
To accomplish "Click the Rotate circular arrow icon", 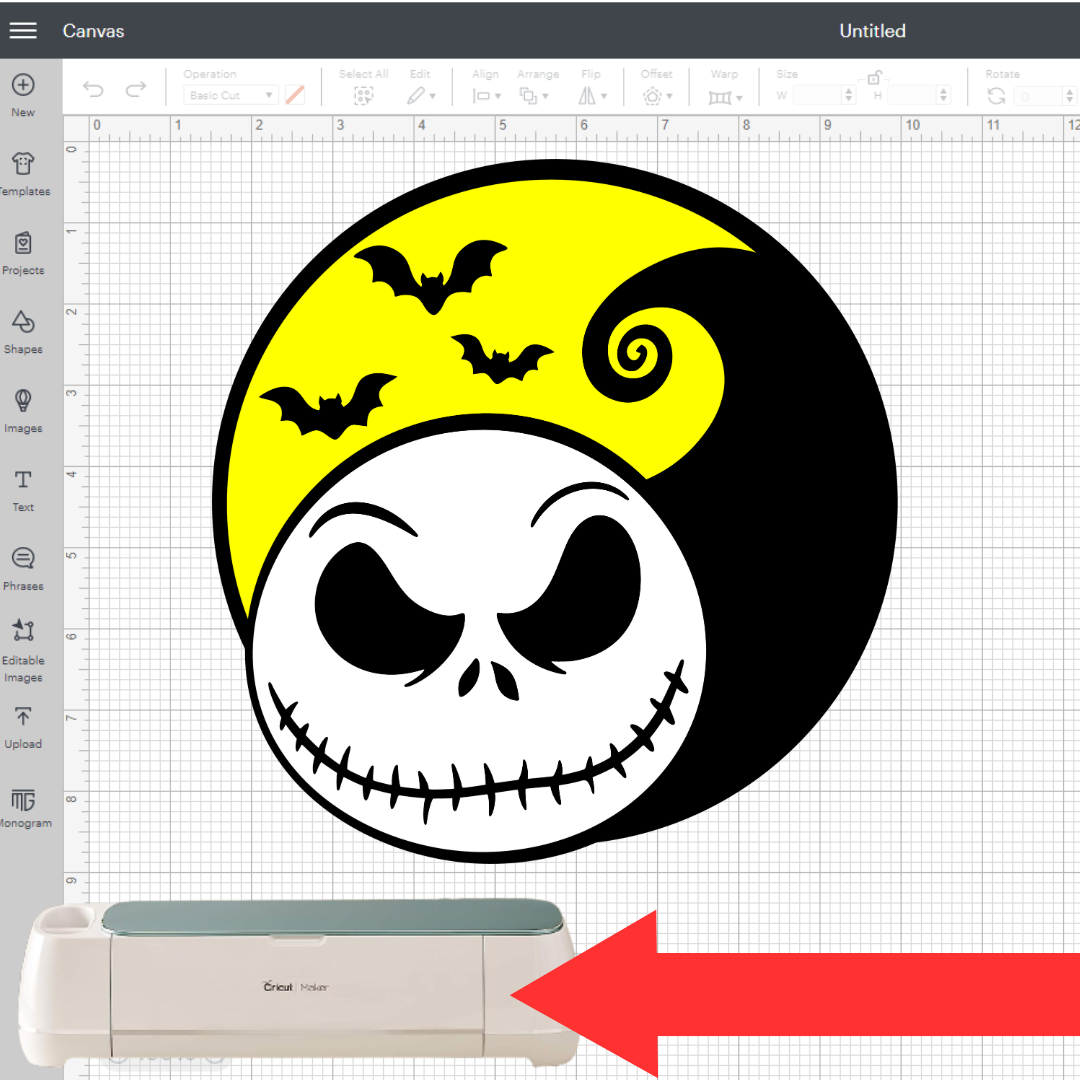I will click(x=996, y=96).
